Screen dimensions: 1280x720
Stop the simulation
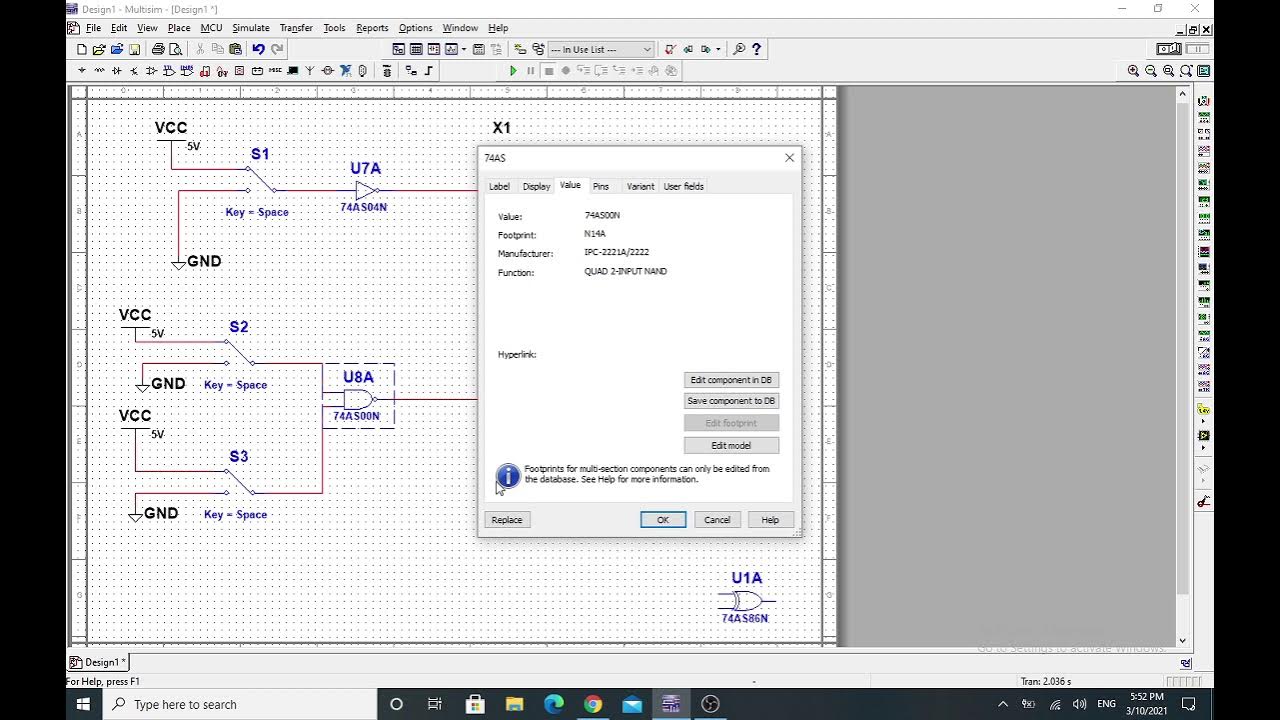549,71
